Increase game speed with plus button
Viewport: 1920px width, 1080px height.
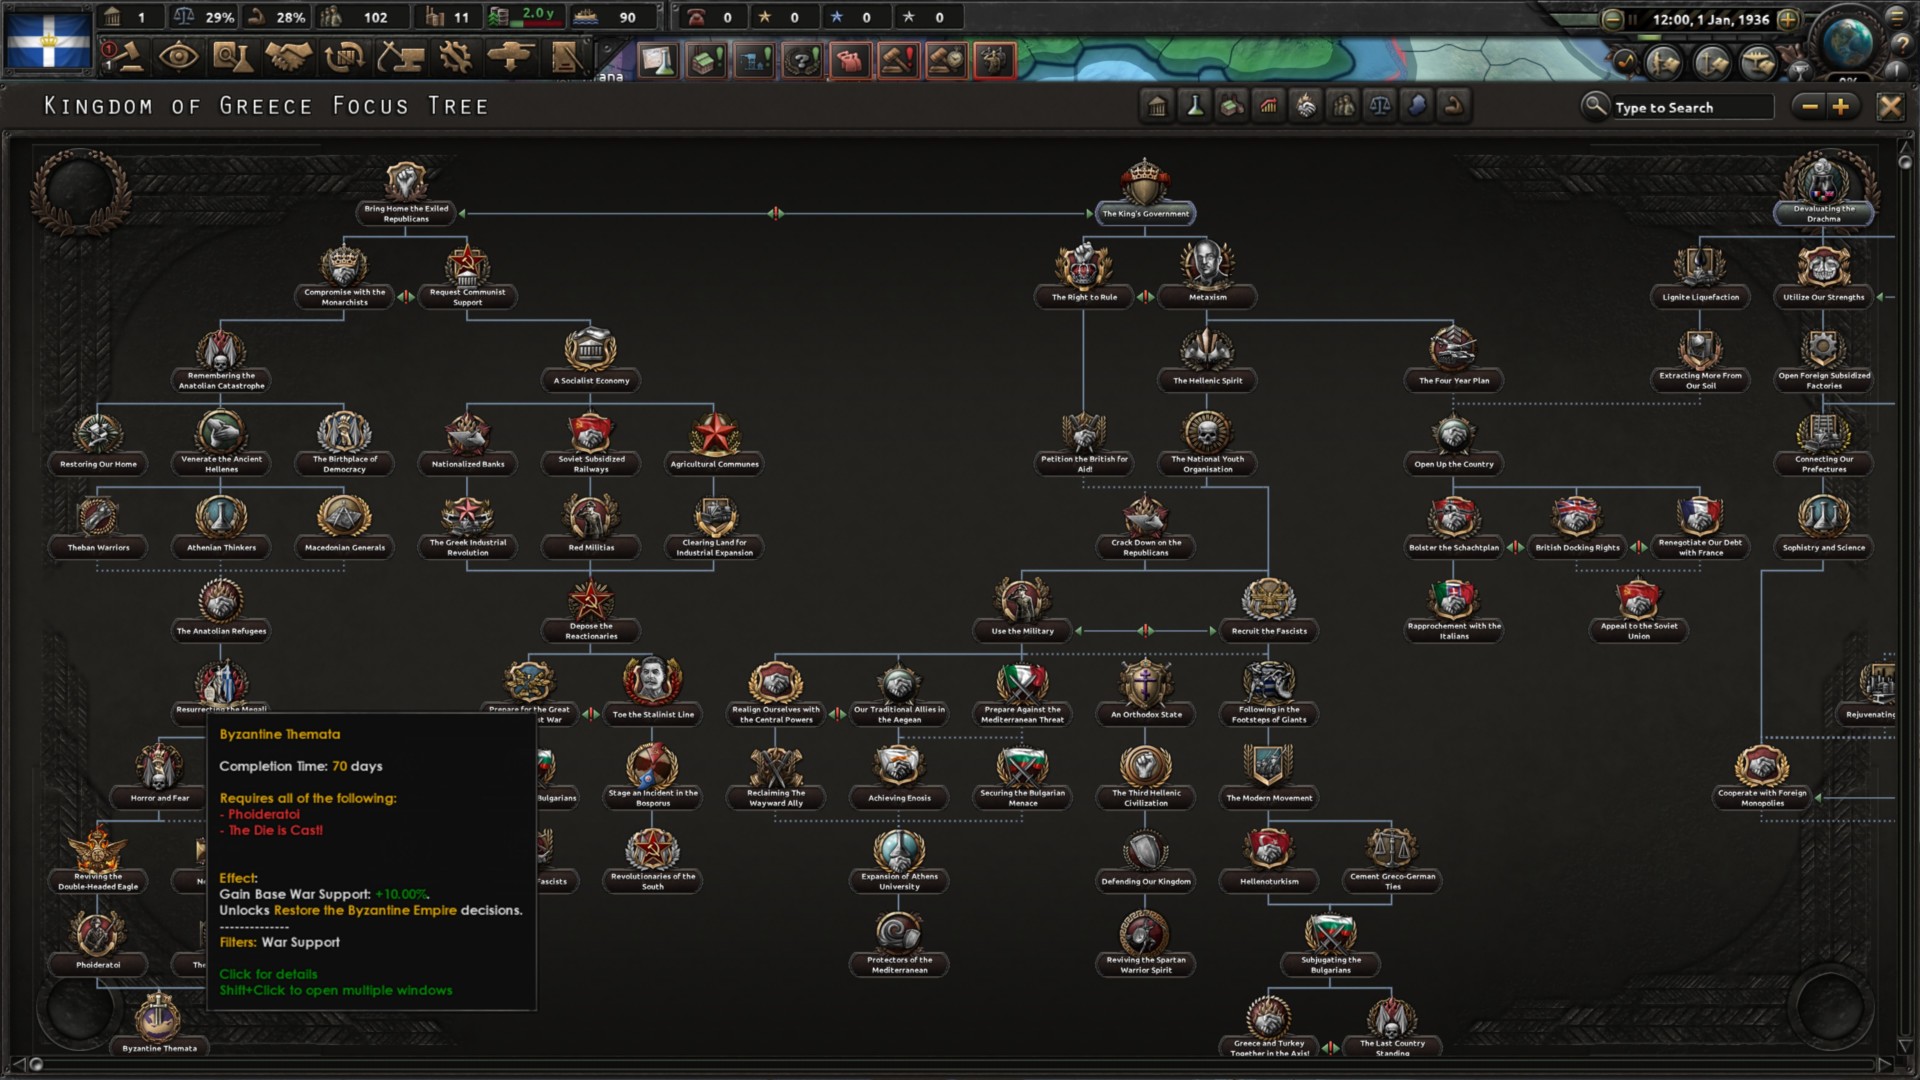pyautogui.click(x=1788, y=19)
